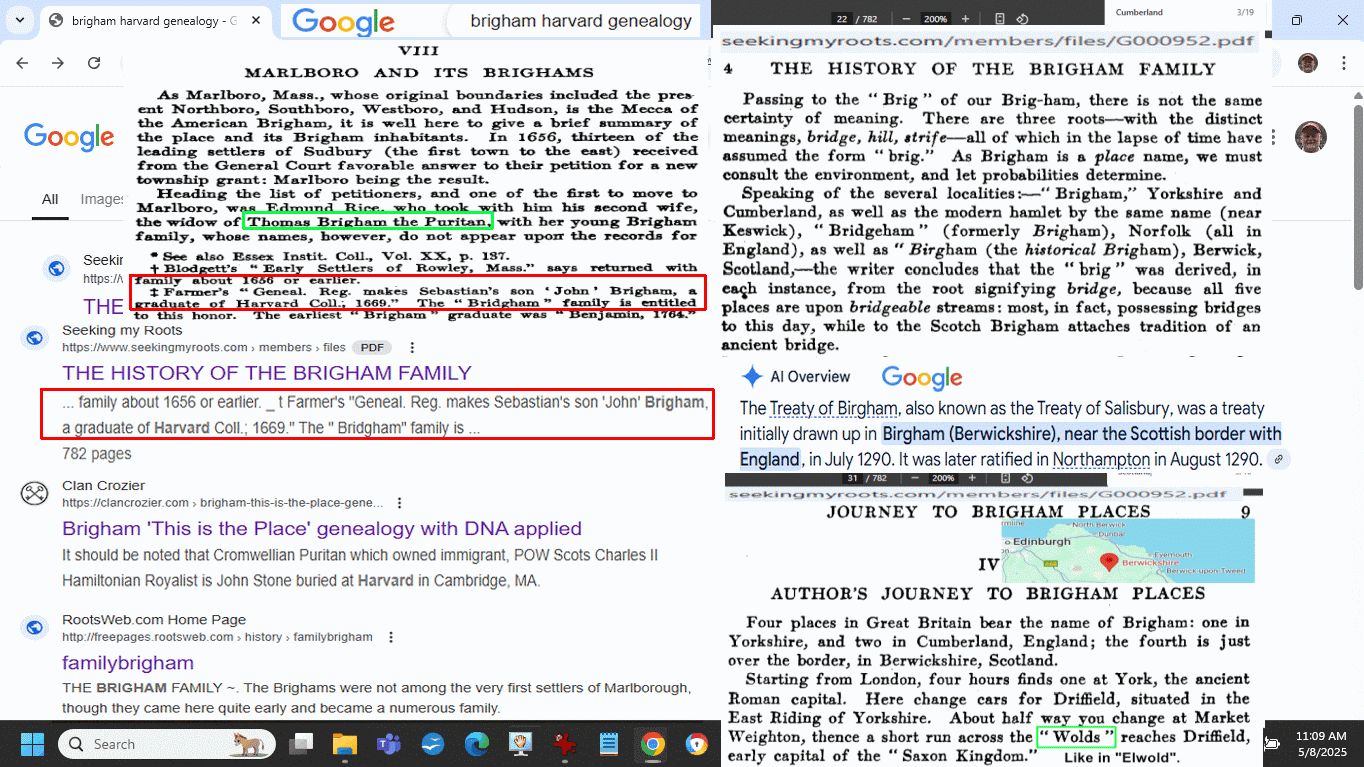The height and width of the screenshot is (767, 1364).
Task: Click the Google account avatar on the page
Action: click(1311, 137)
